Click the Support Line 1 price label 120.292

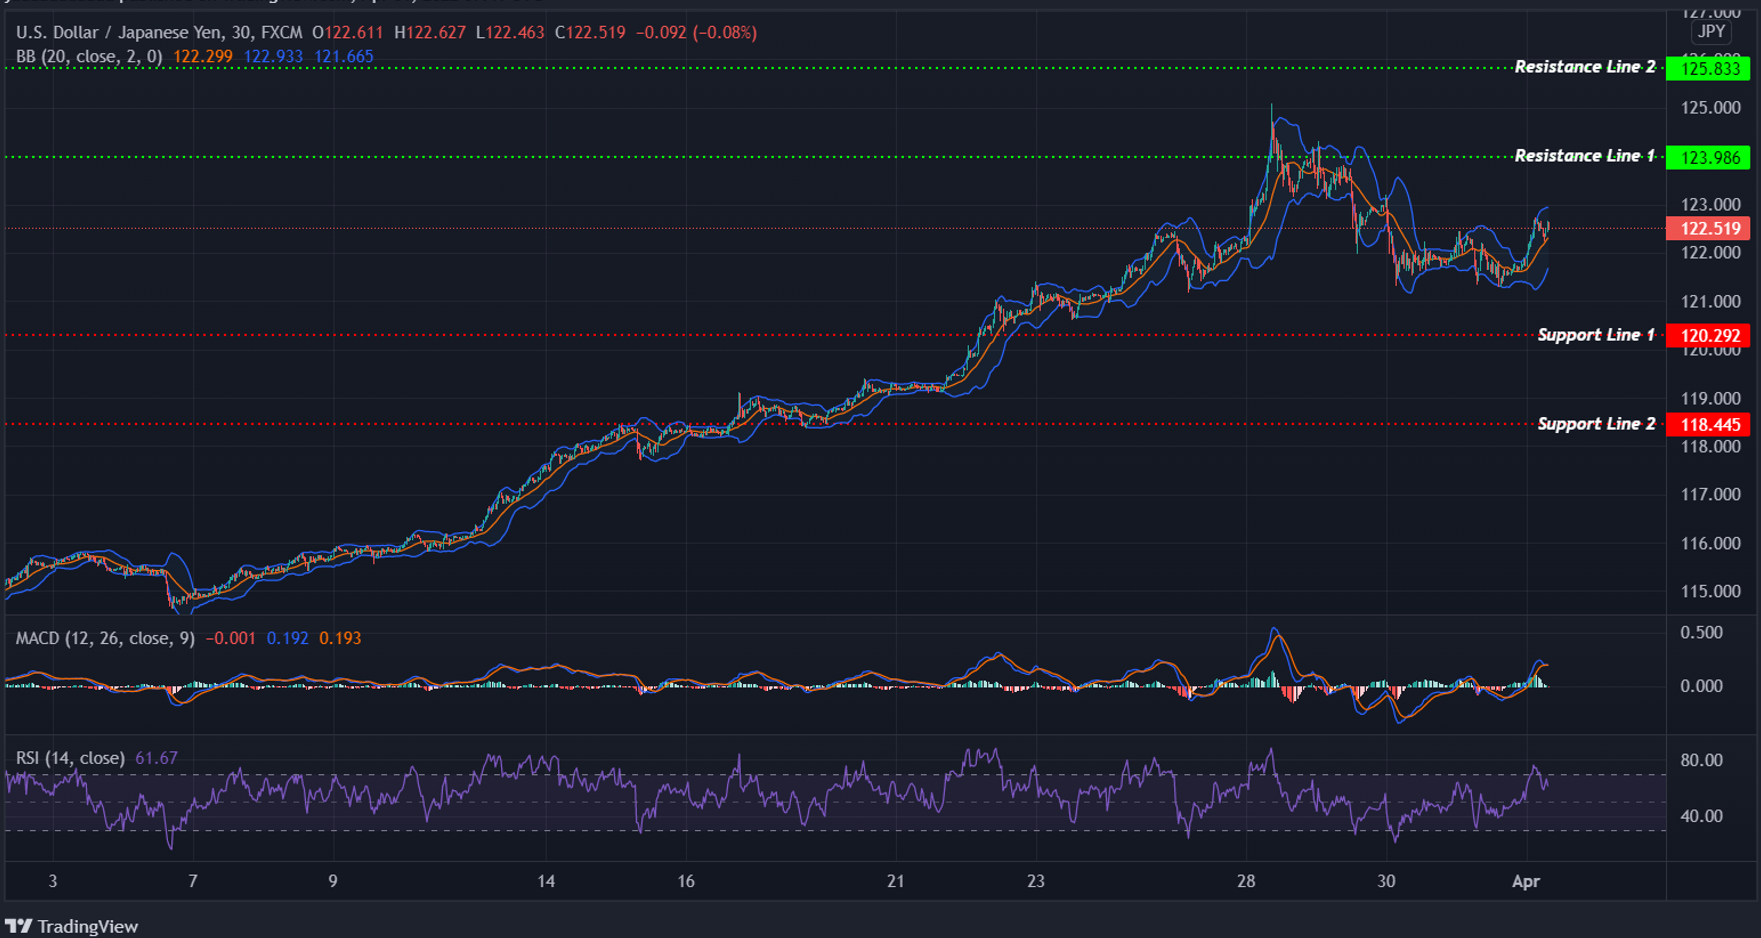point(1707,335)
